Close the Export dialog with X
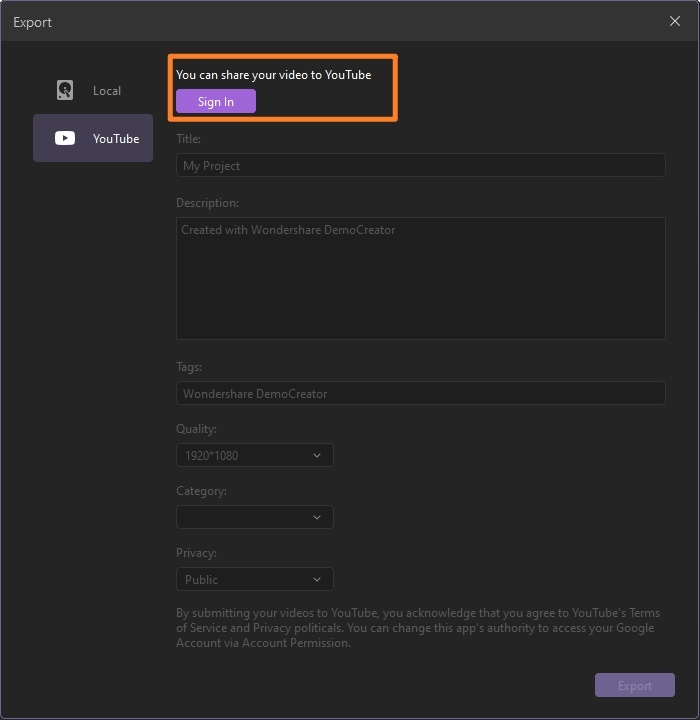Image resolution: width=700 pixels, height=720 pixels. tap(675, 21)
